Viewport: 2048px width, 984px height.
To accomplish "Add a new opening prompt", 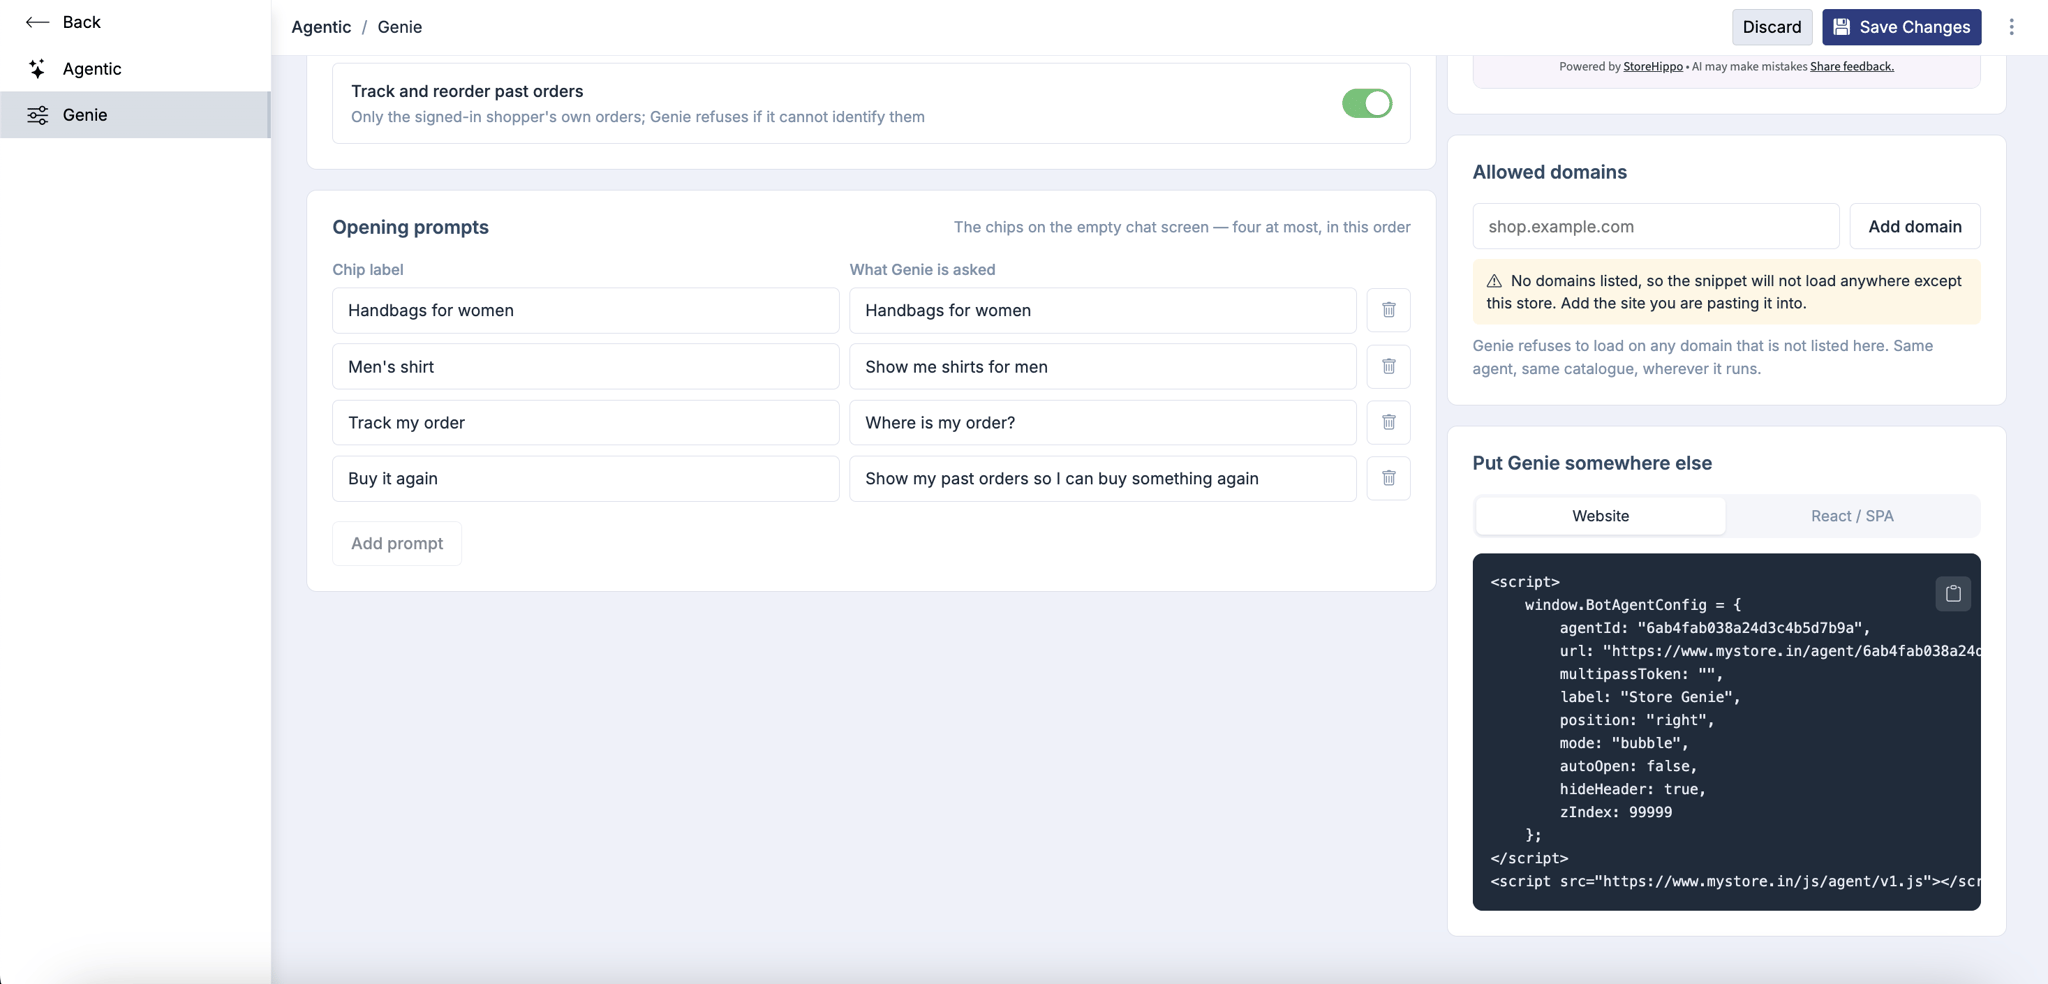I will (396, 543).
